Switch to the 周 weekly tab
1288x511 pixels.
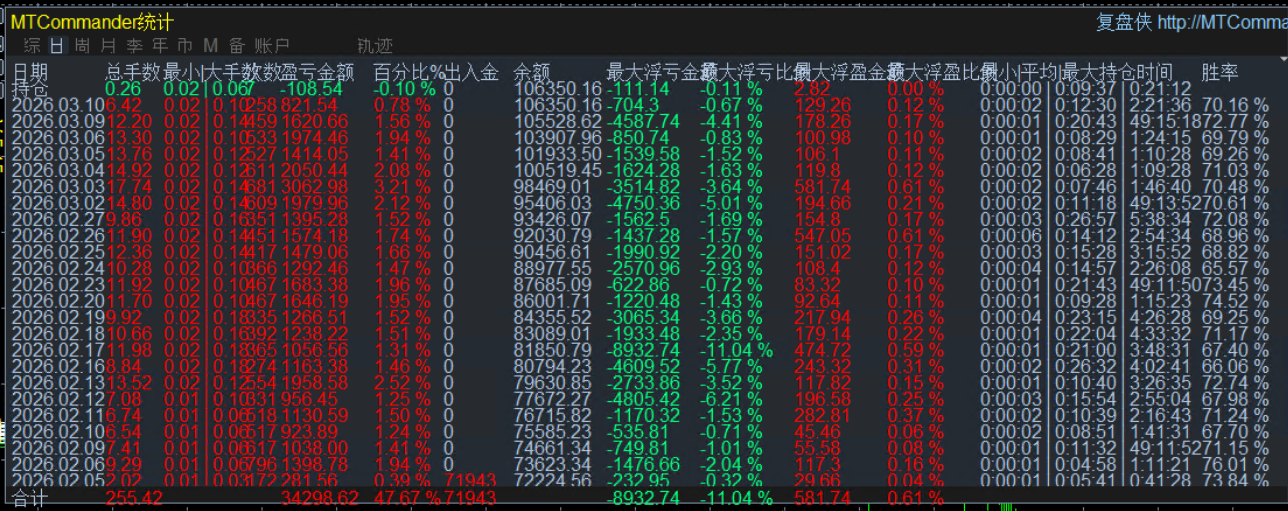click(x=82, y=45)
